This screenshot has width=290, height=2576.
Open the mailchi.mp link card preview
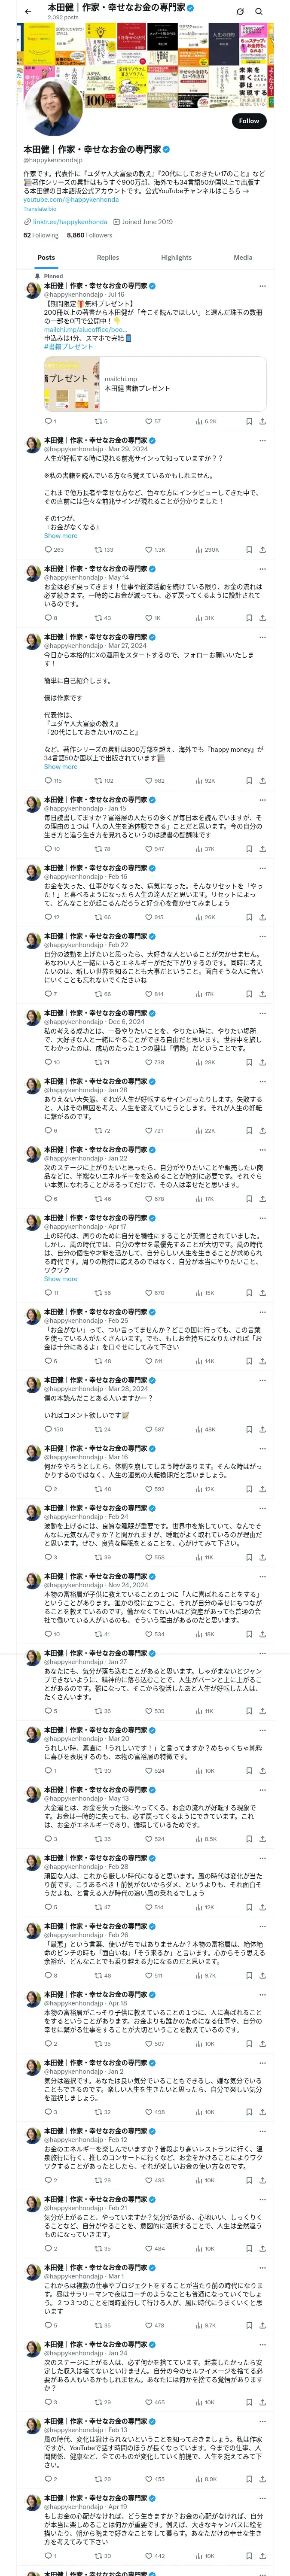pos(155,384)
